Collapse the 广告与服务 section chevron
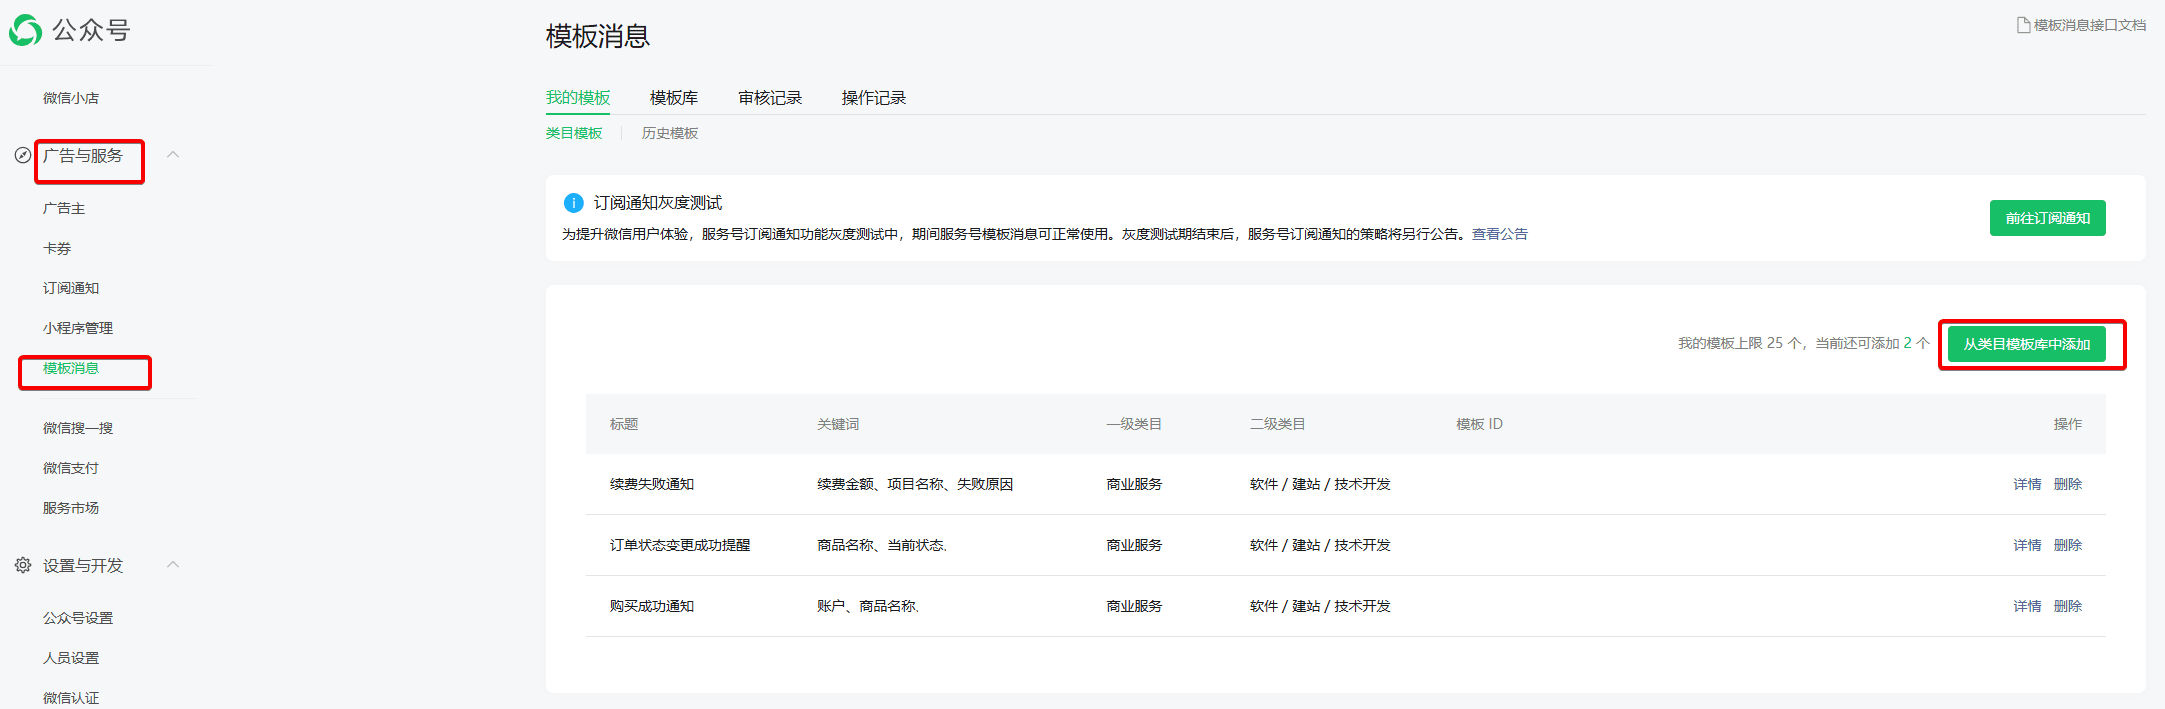 173,154
